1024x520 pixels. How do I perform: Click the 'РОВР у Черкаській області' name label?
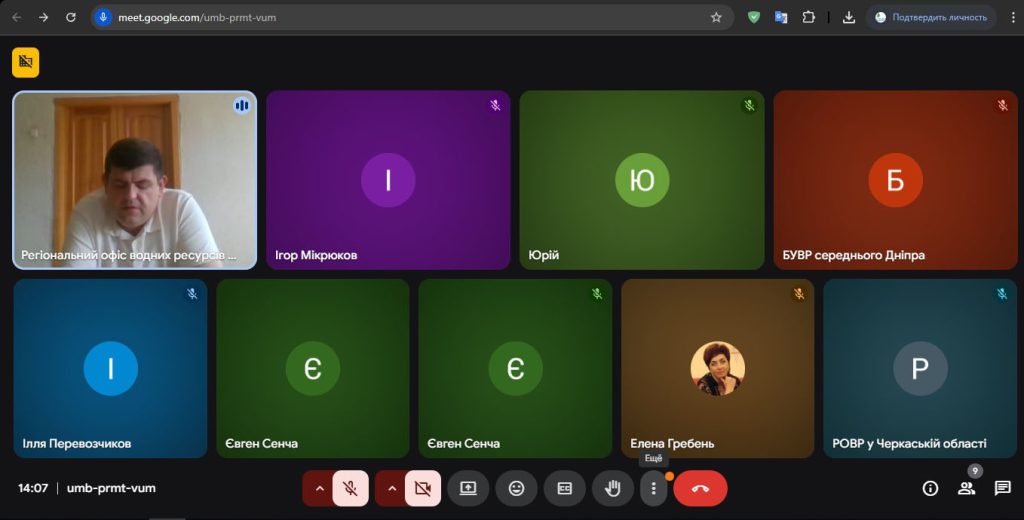click(909, 444)
